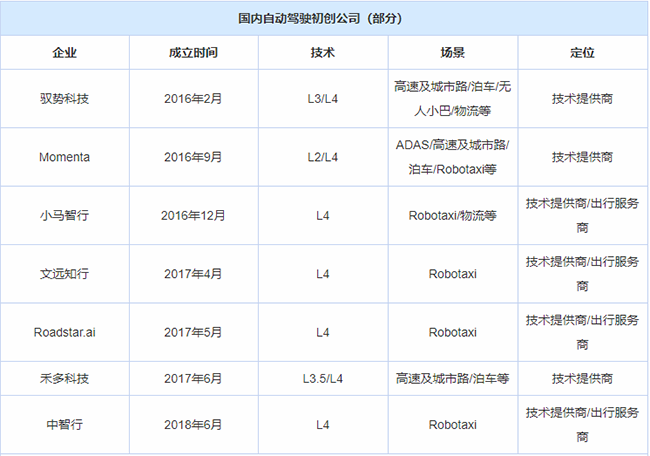
Task: Click the ADAS/高速及城市路/泊车/Robotaxi等 cell
Action: click(453, 157)
